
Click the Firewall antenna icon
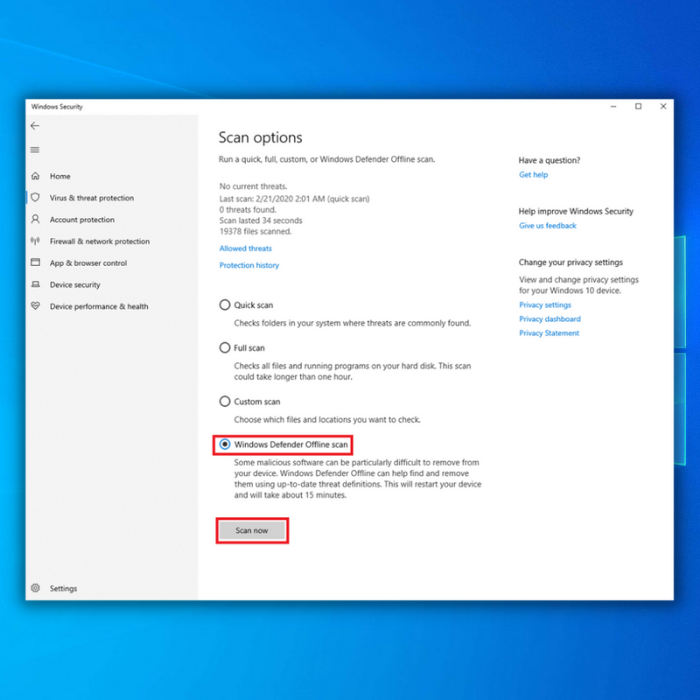[35, 241]
